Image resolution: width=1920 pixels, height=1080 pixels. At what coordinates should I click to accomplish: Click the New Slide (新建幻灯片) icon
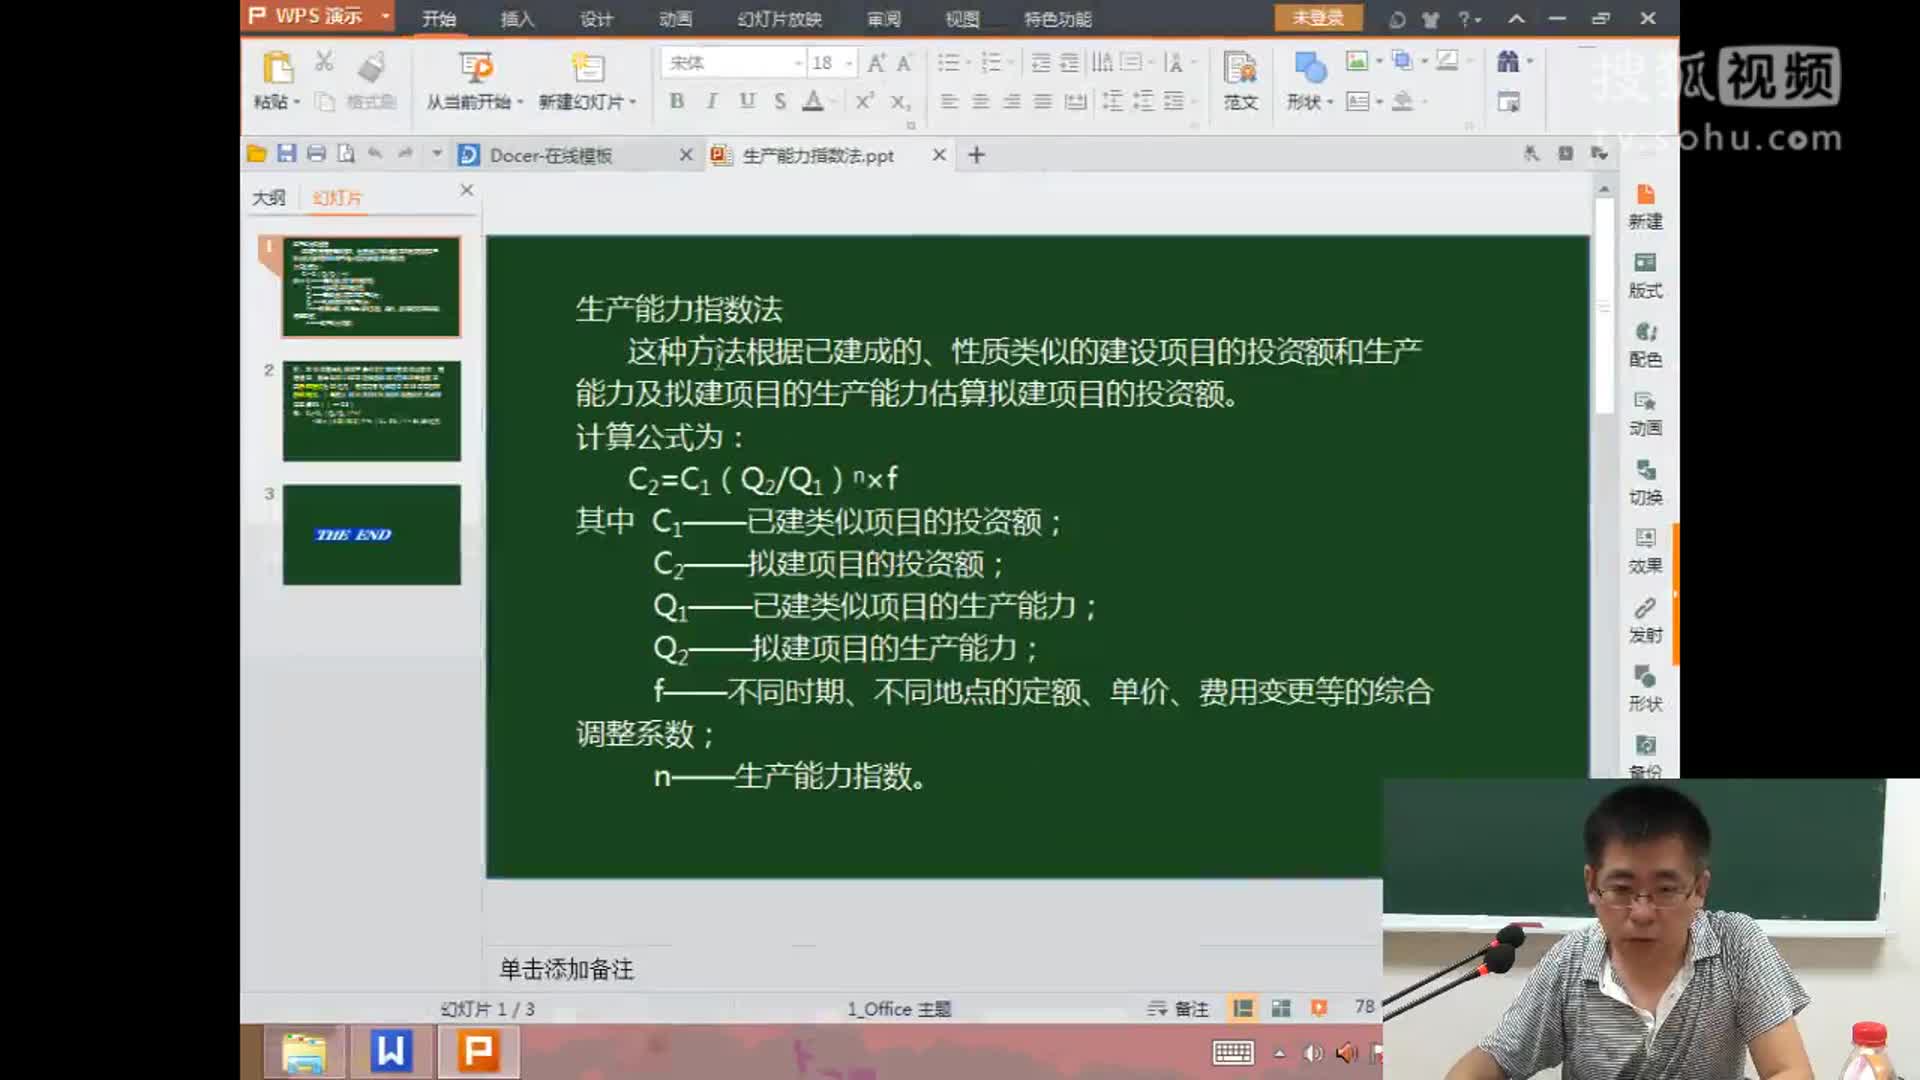pos(588,68)
